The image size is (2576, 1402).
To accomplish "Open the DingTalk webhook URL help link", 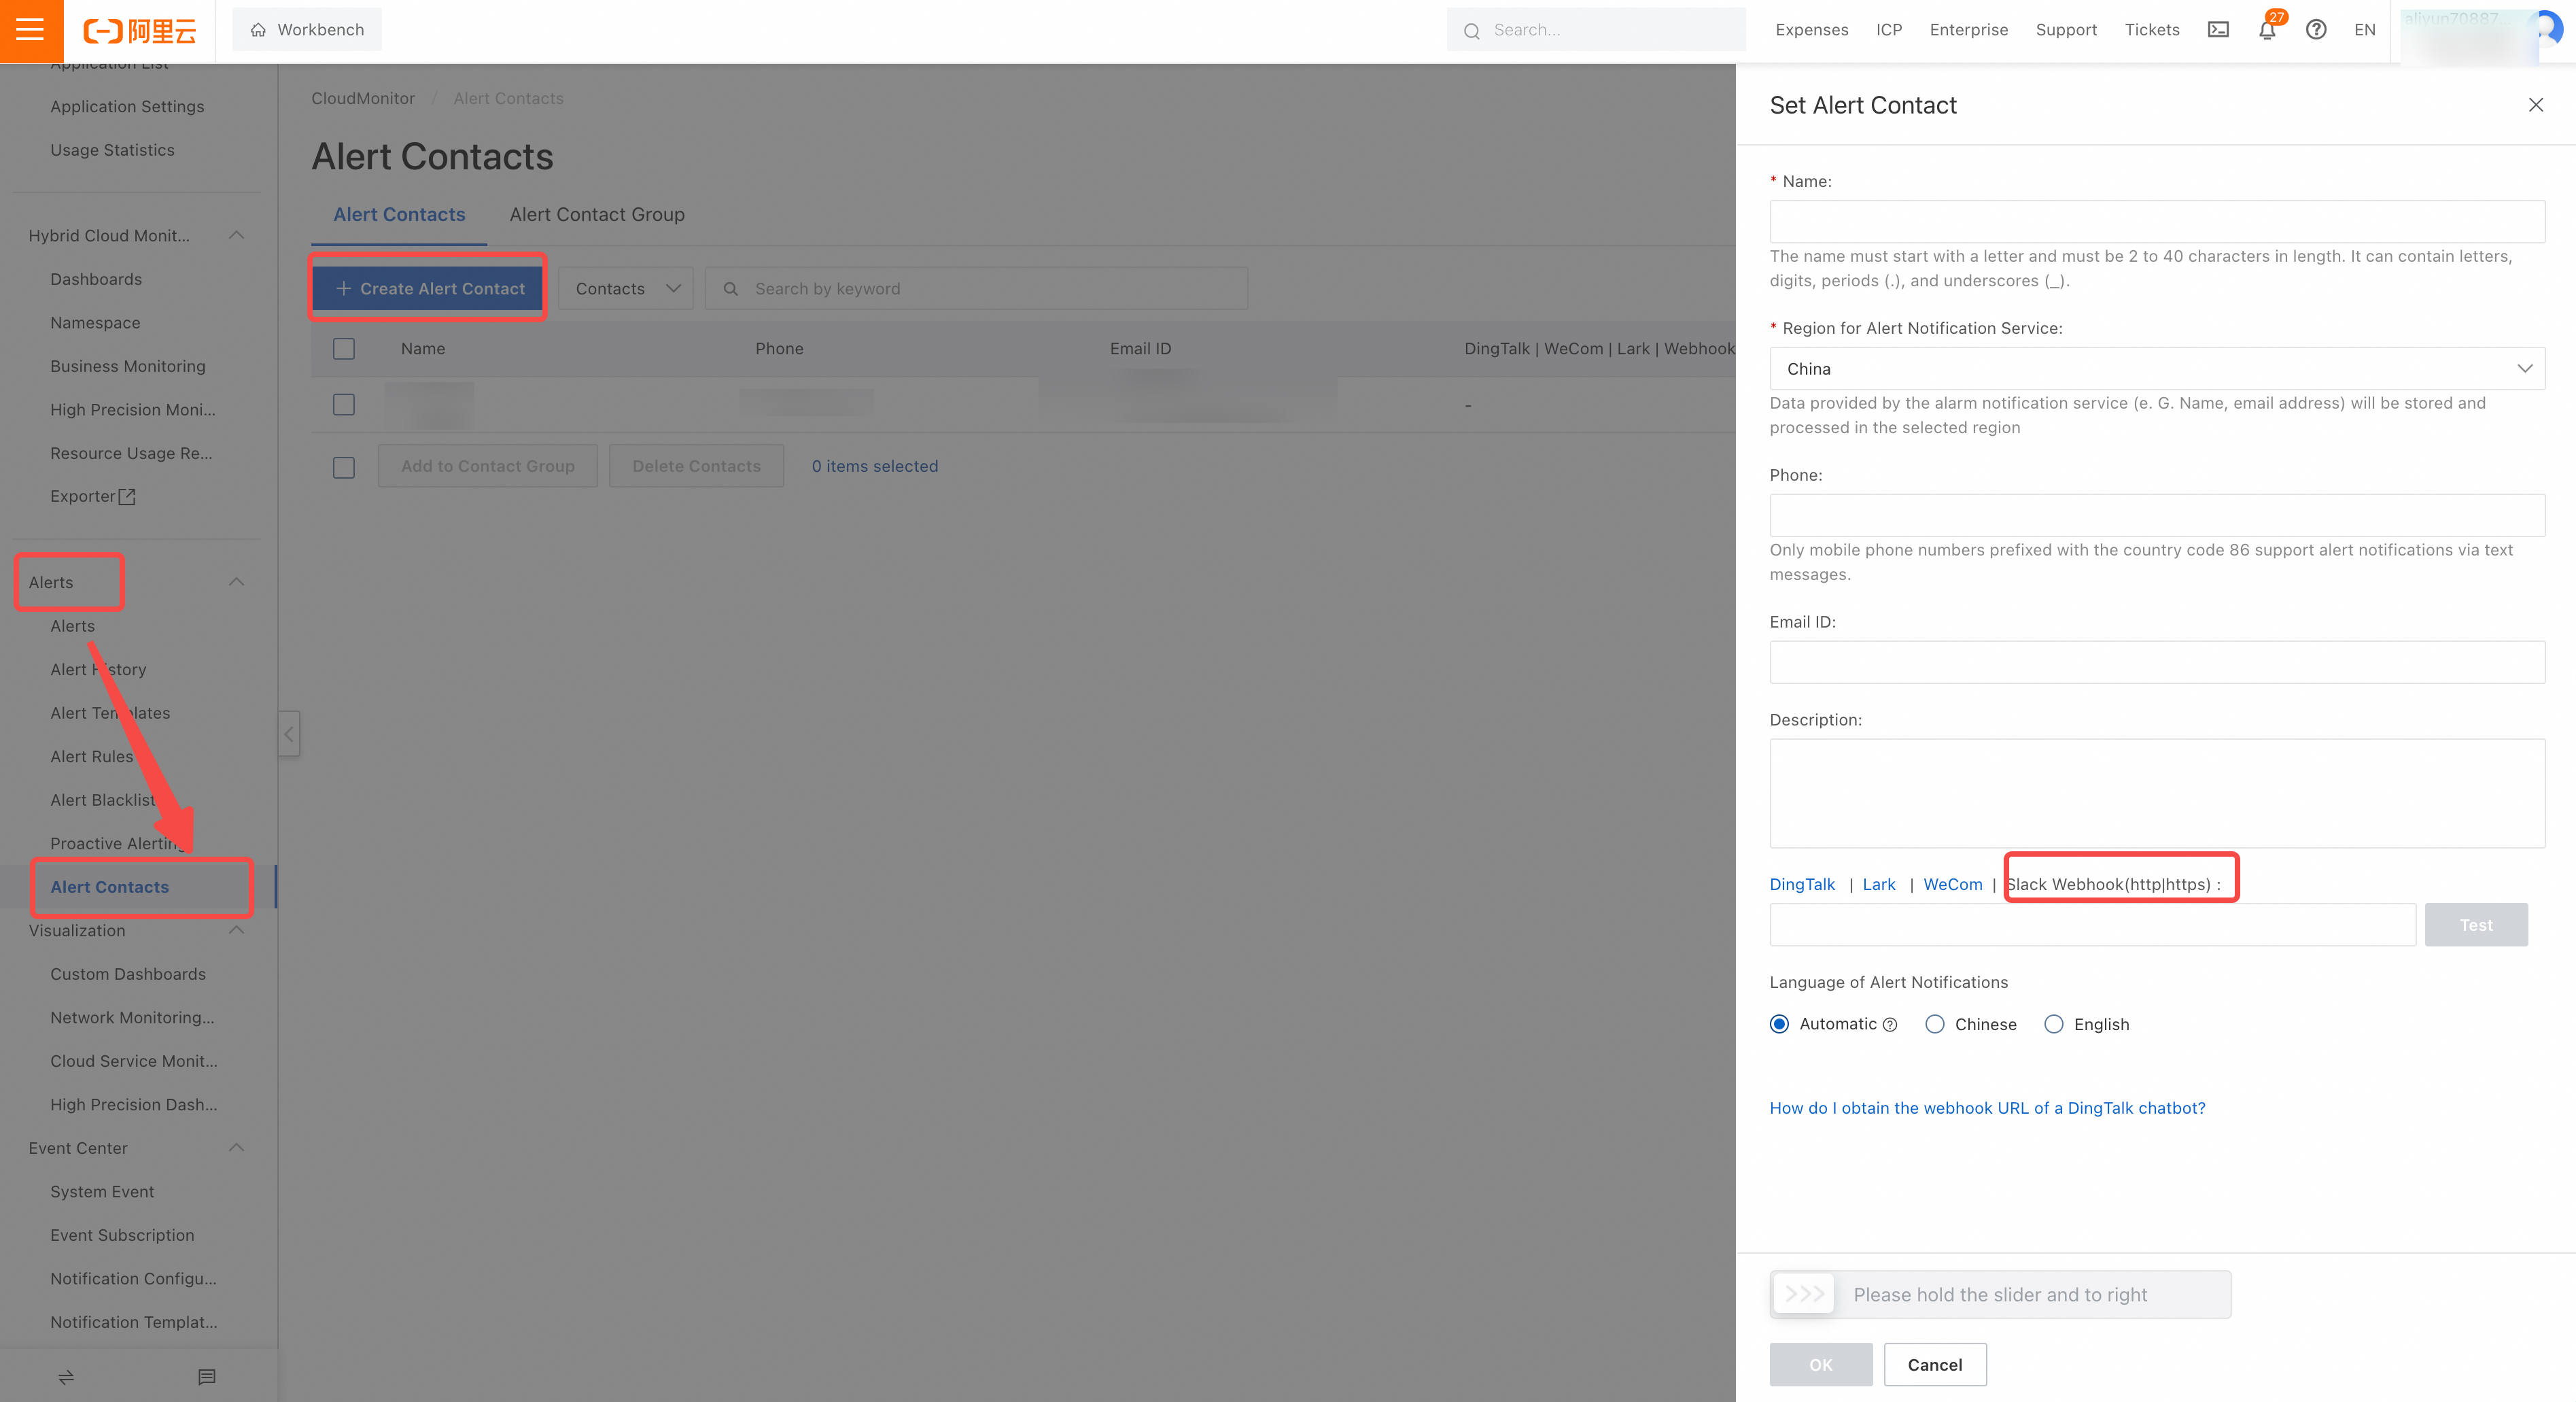I will coord(1987,1108).
